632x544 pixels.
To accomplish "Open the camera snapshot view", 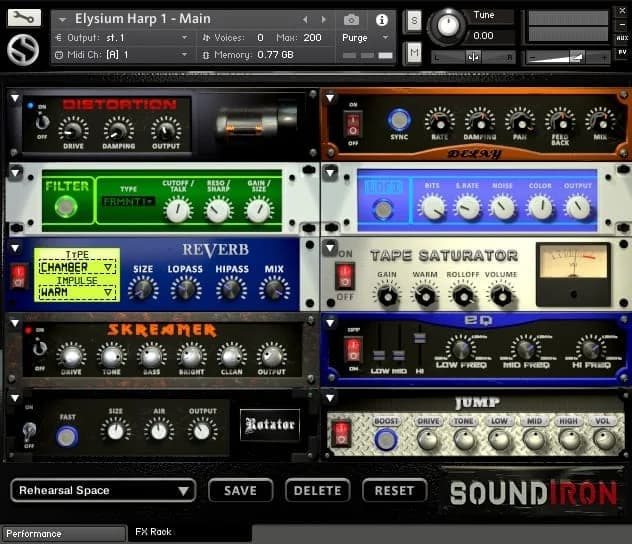I will coord(351,19).
